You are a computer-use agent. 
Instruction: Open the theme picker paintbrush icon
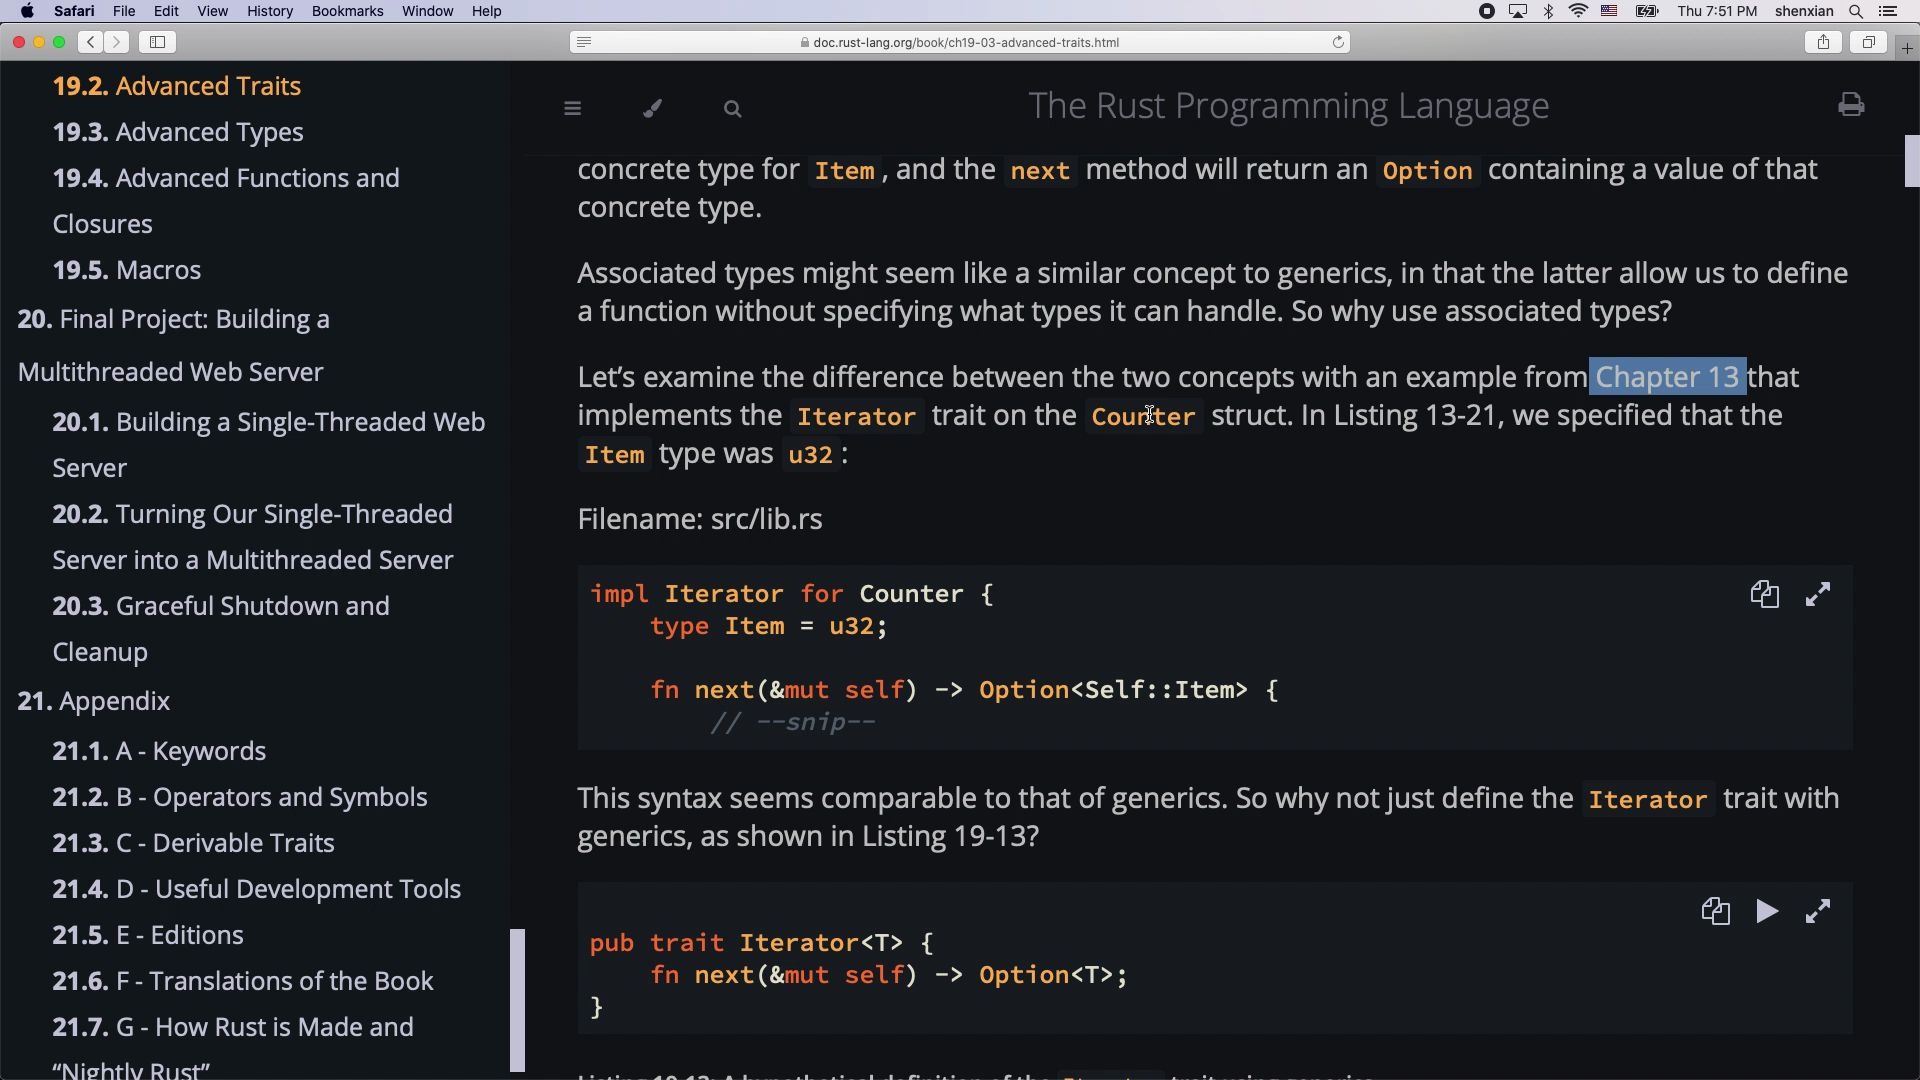pyautogui.click(x=652, y=108)
